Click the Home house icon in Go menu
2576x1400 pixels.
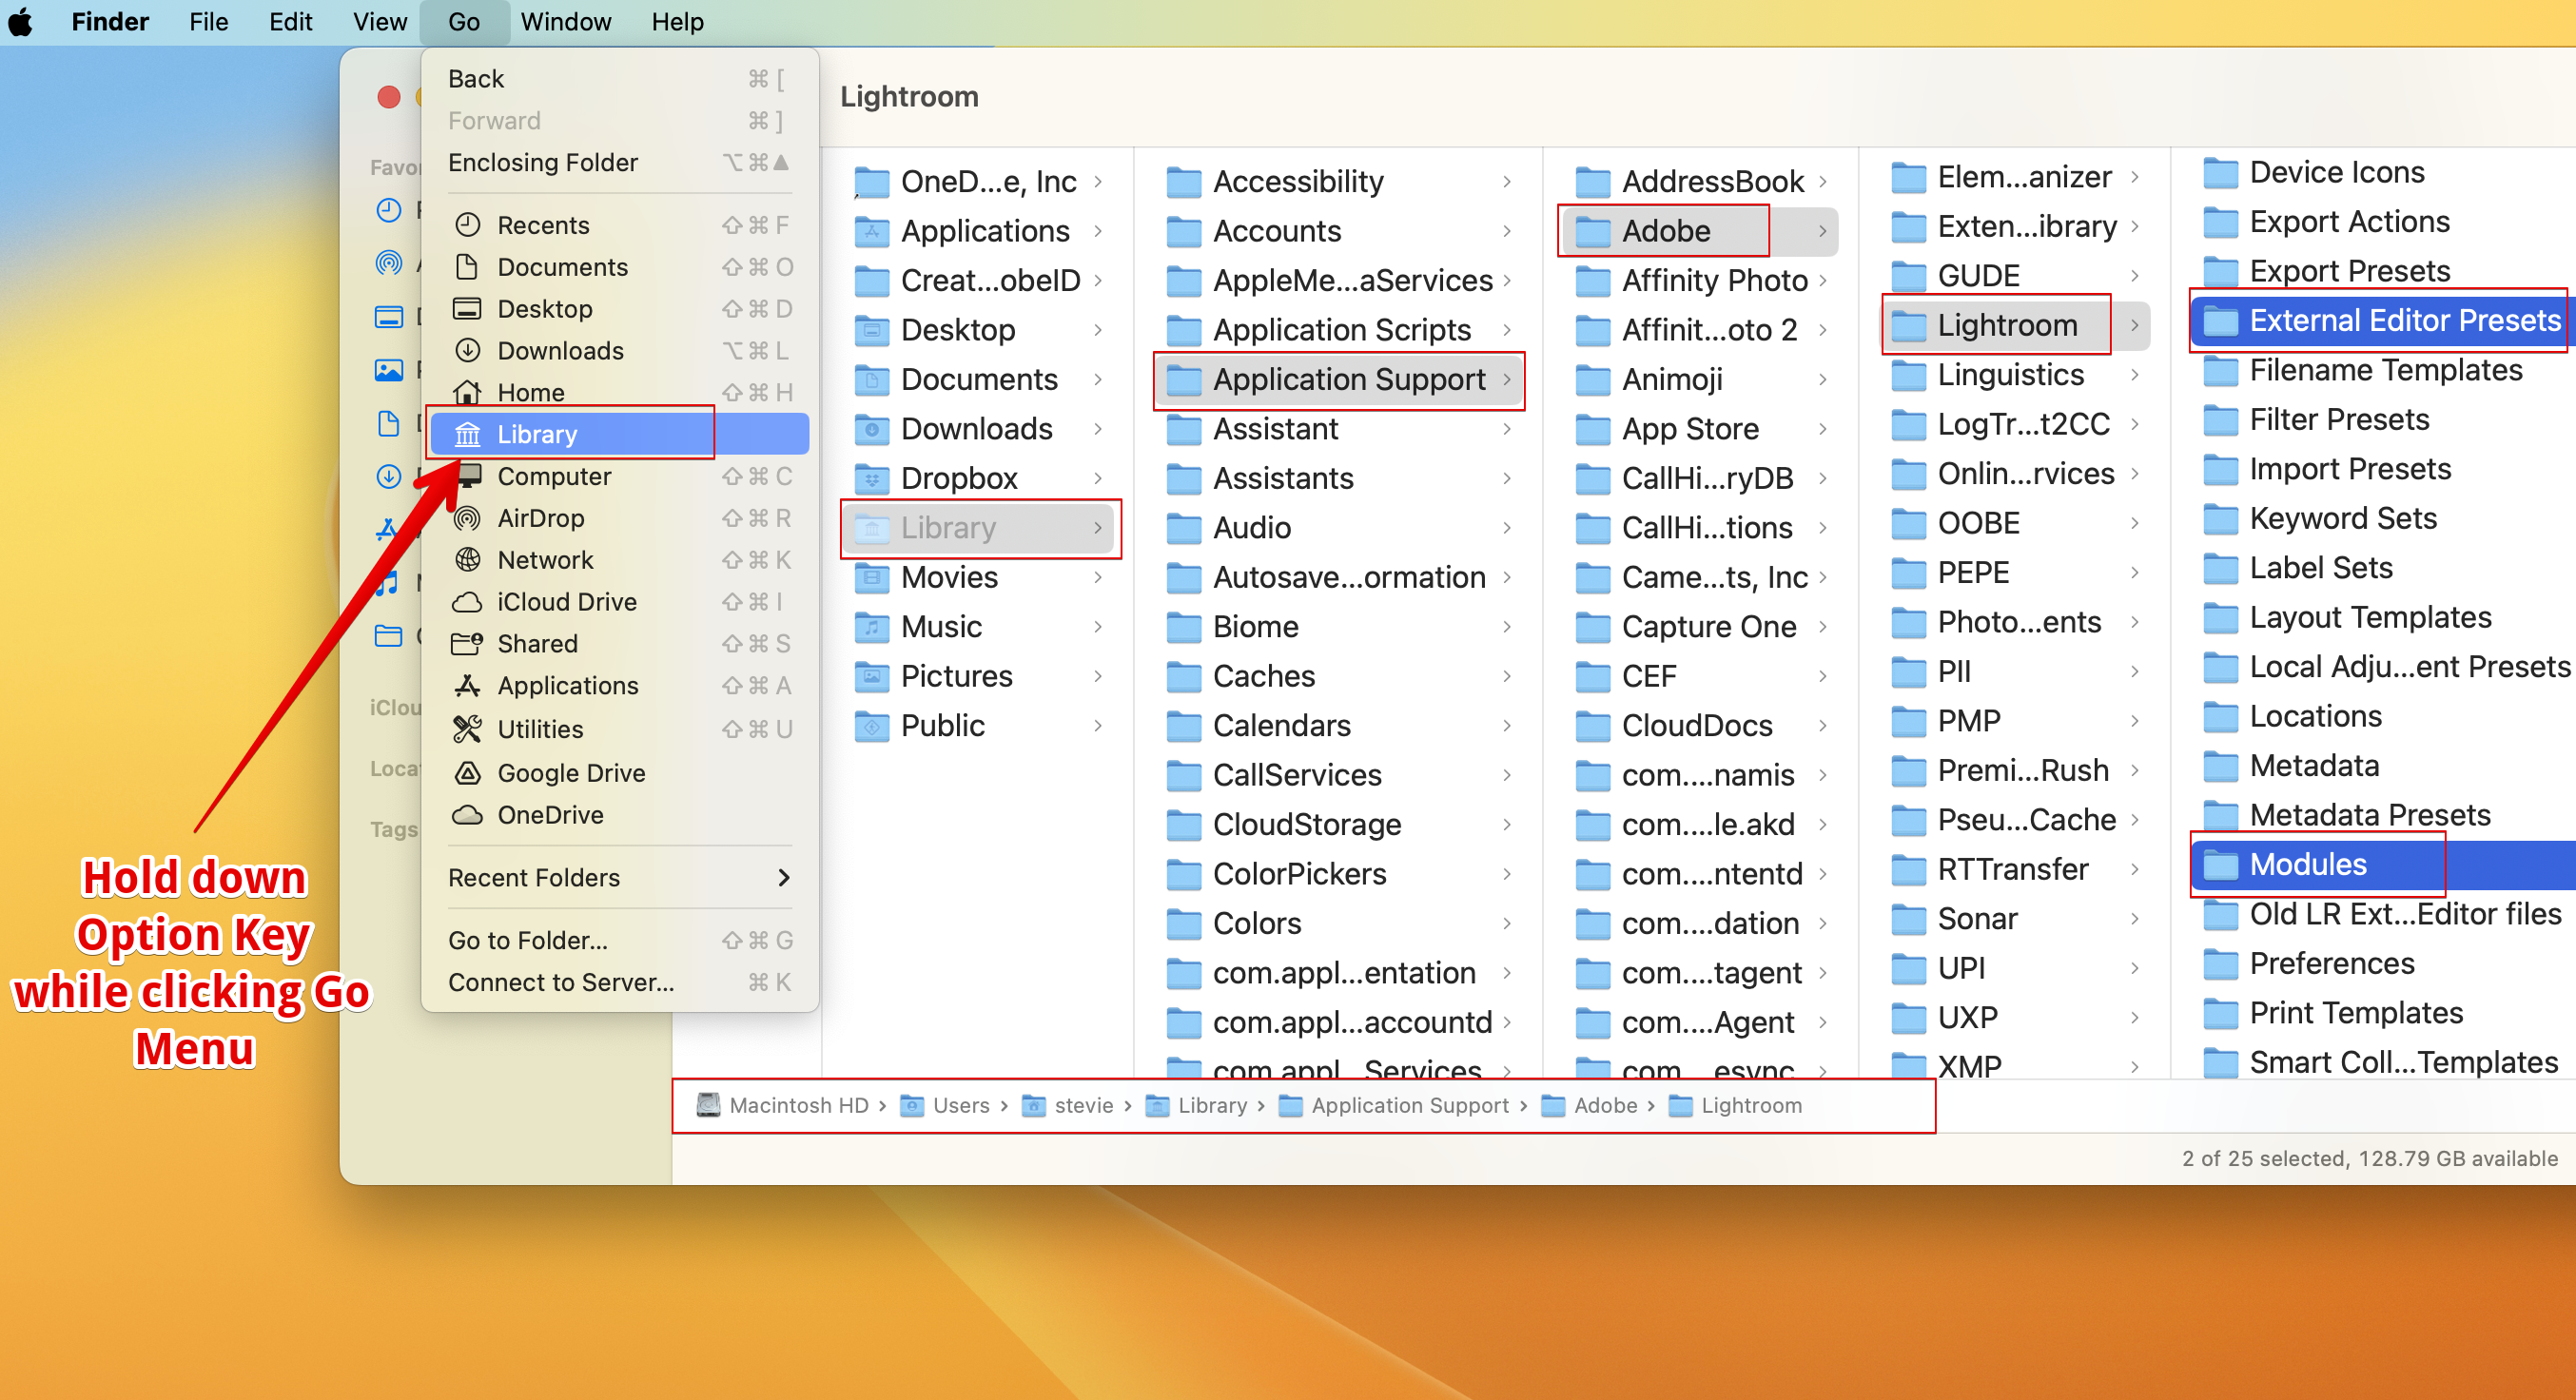467,391
